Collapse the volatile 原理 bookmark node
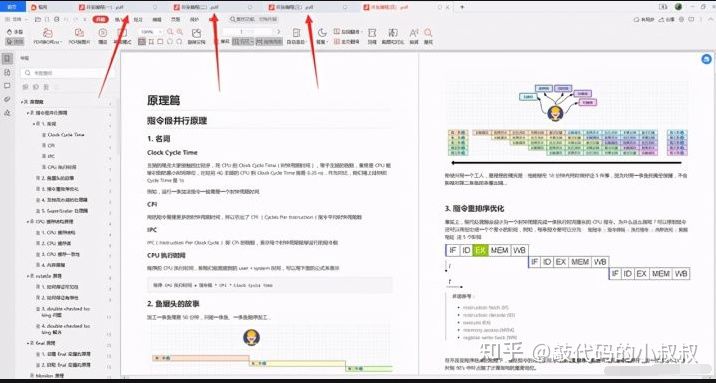716x383 pixels. point(27,276)
